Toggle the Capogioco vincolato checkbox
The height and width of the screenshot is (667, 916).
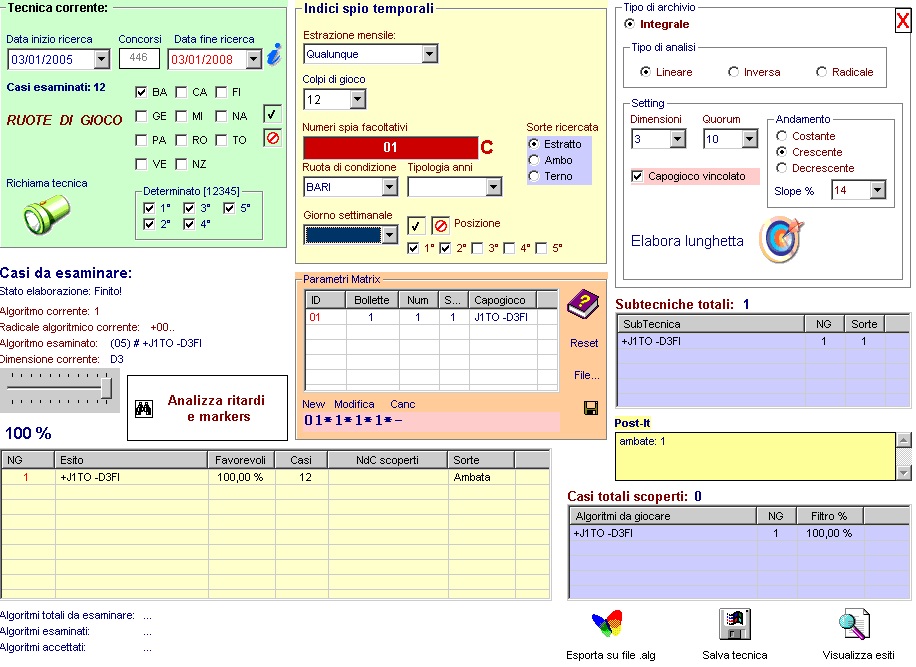pos(638,176)
